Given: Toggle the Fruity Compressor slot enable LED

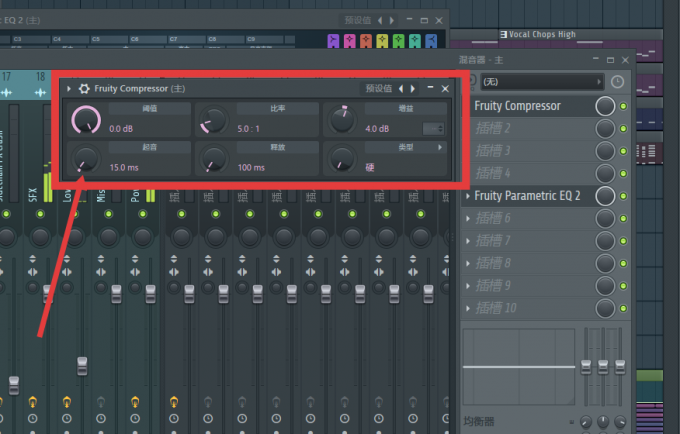Looking at the screenshot, I should tap(624, 106).
